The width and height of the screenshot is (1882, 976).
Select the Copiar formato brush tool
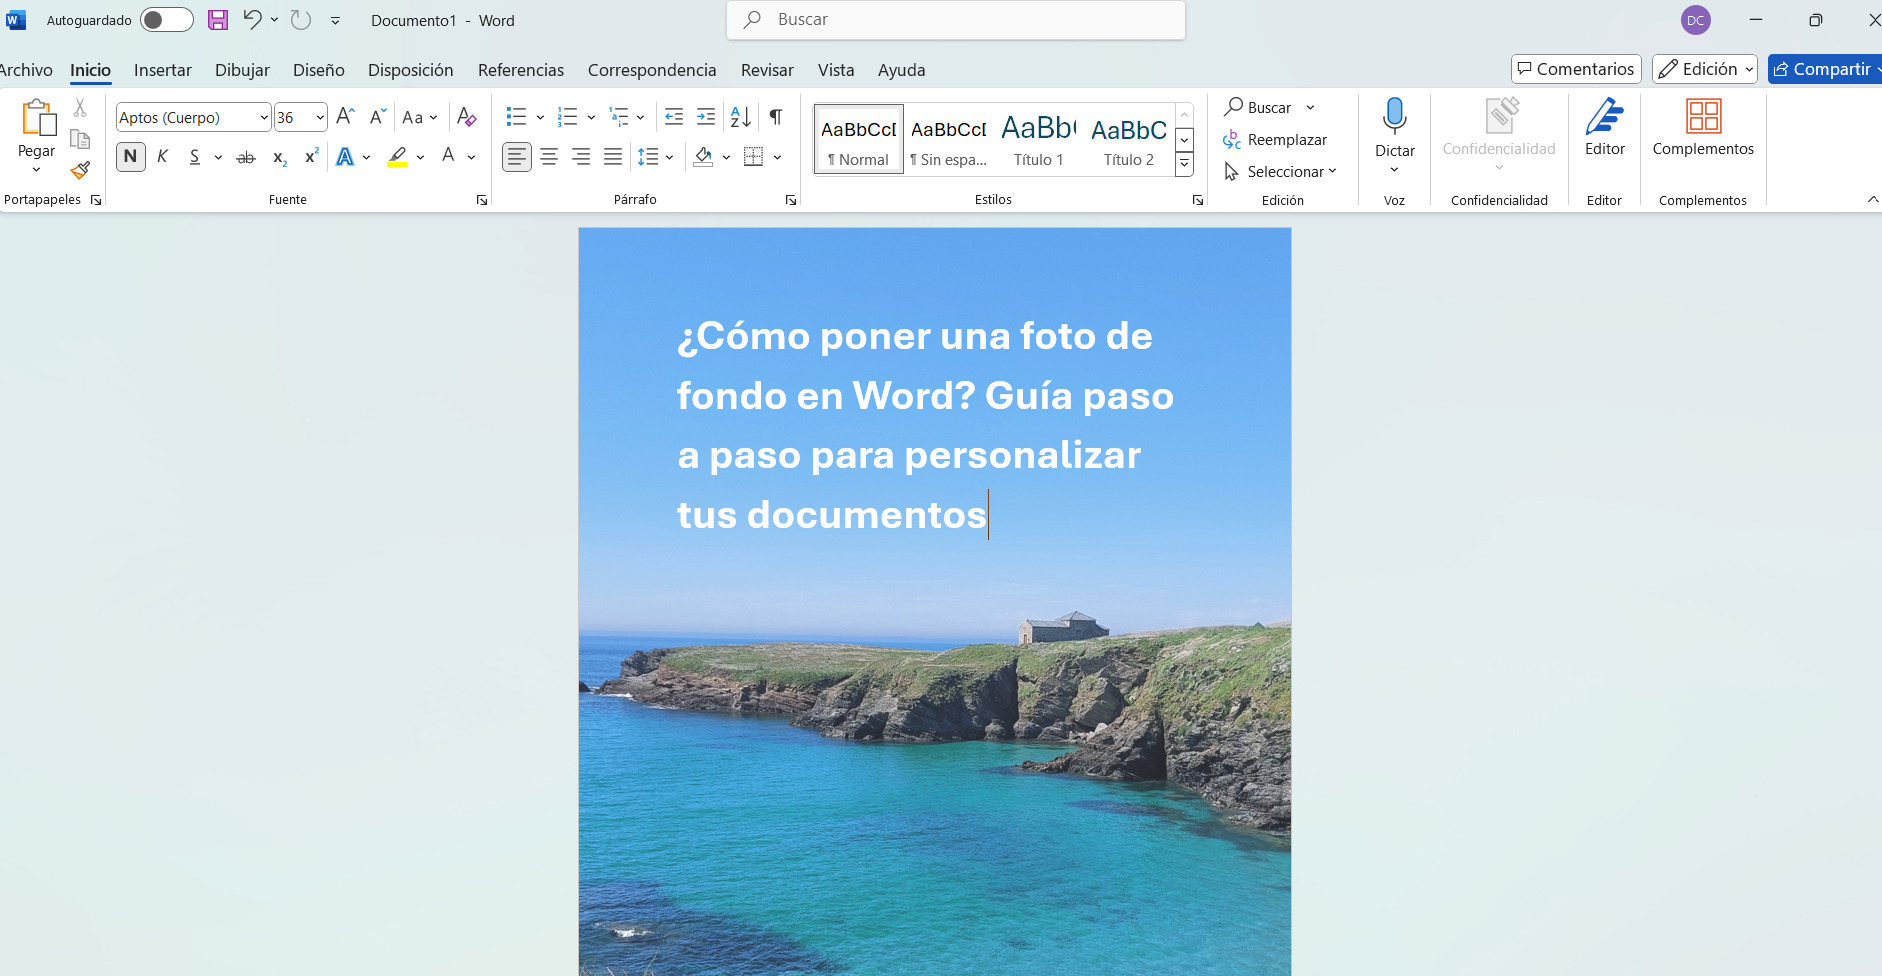point(80,170)
